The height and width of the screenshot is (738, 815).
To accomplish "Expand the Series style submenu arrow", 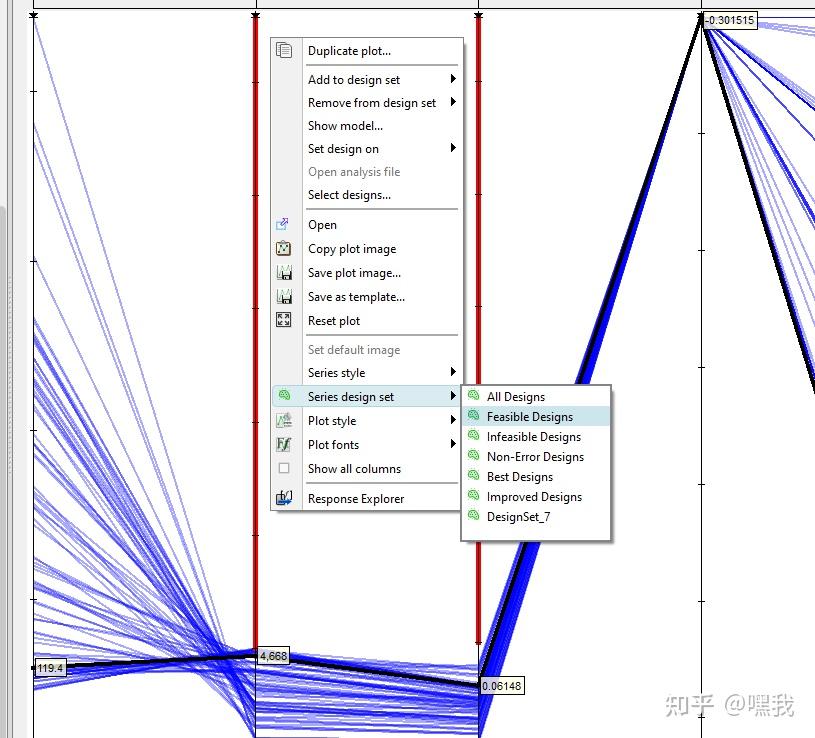I will (x=453, y=372).
